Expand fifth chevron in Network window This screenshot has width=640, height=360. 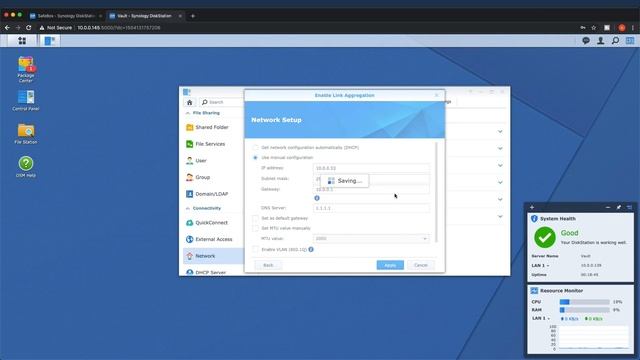click(x=500, y=200)
